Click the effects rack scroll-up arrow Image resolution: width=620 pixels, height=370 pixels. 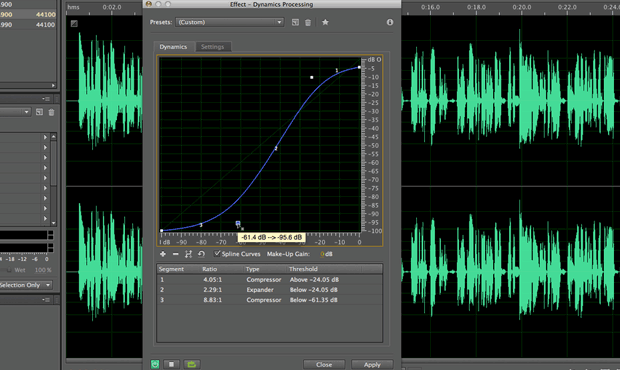click(53, 136)
